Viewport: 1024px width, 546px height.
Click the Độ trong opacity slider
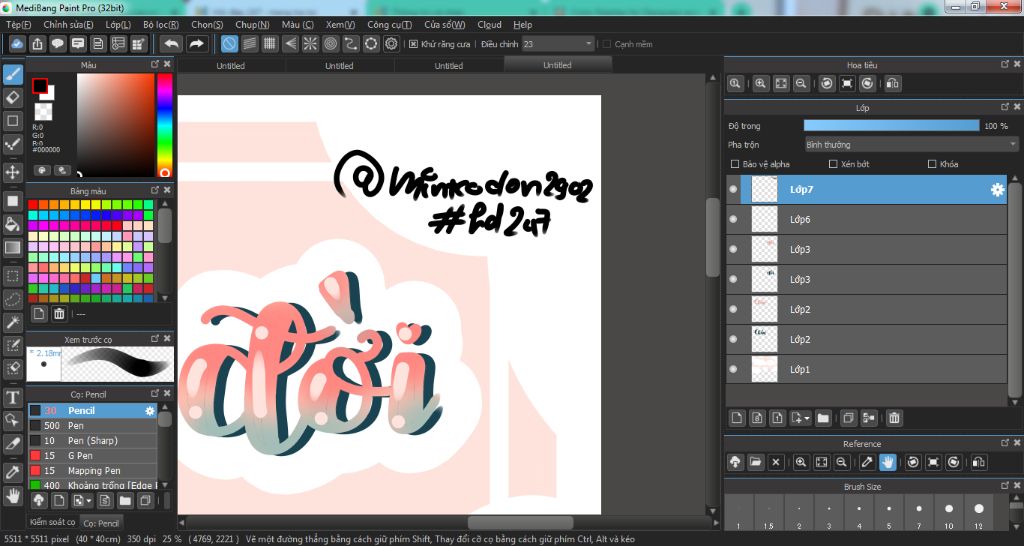point(891,126)
